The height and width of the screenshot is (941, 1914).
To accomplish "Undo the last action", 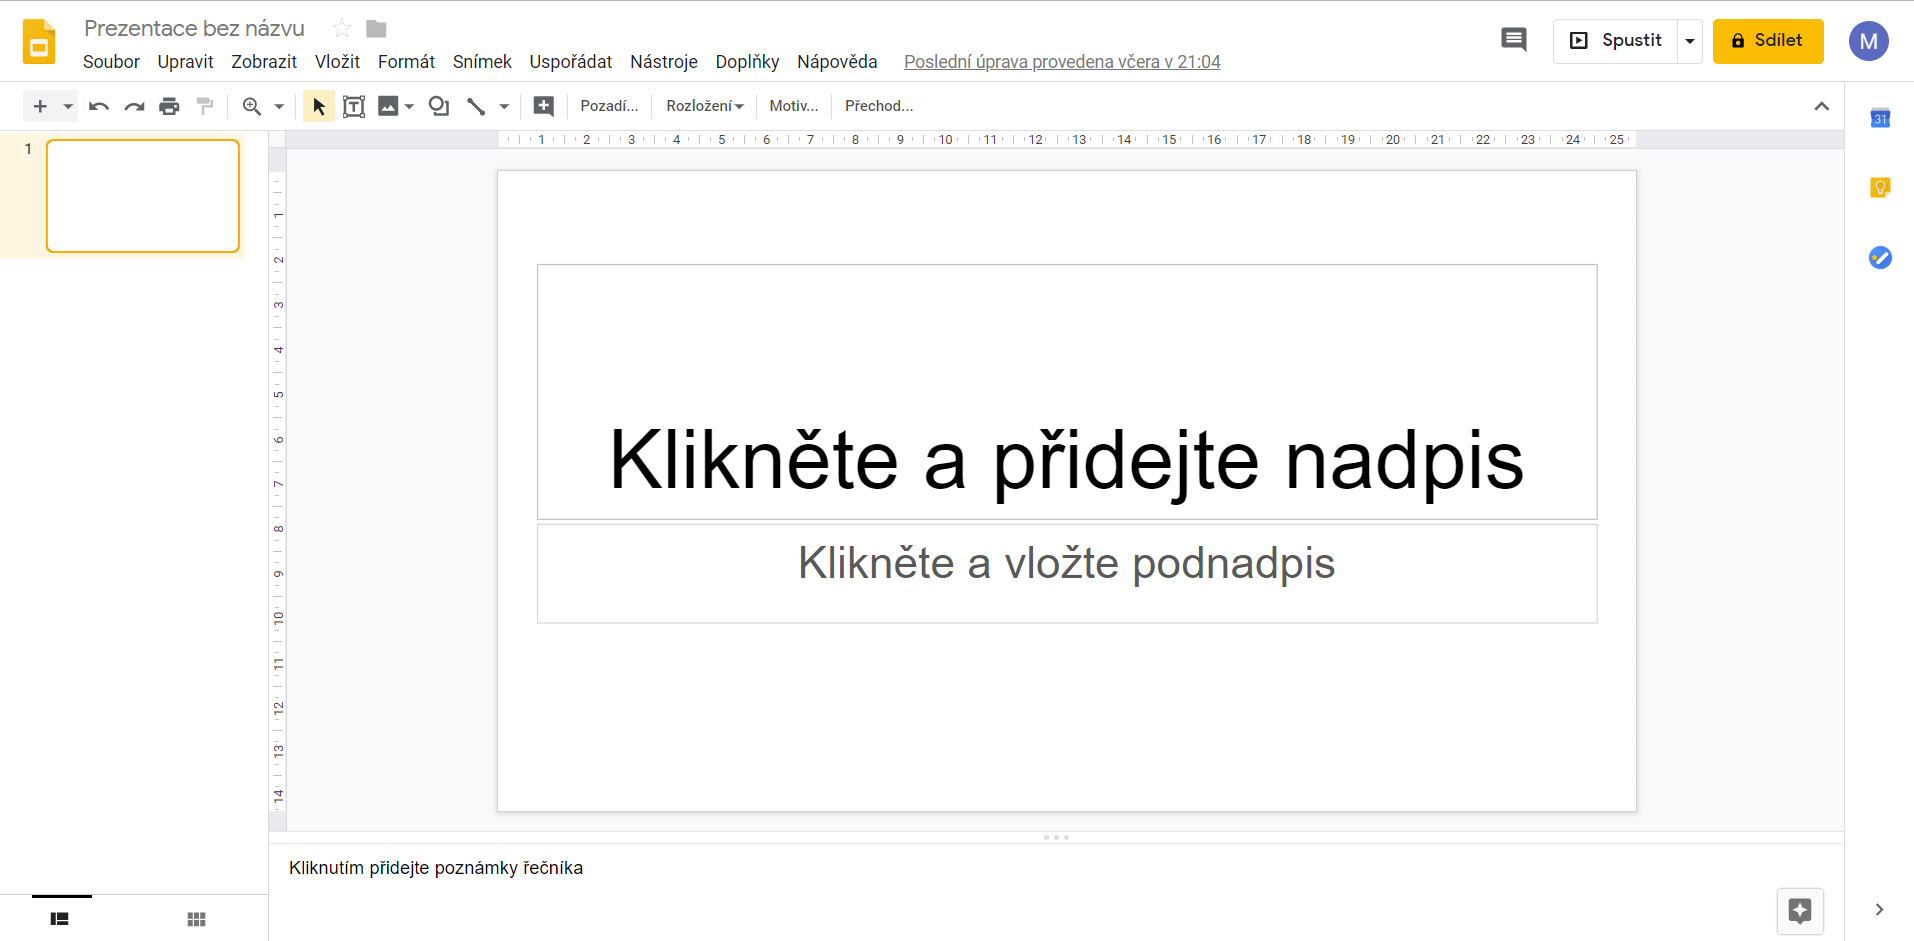I will pos(98,105).
